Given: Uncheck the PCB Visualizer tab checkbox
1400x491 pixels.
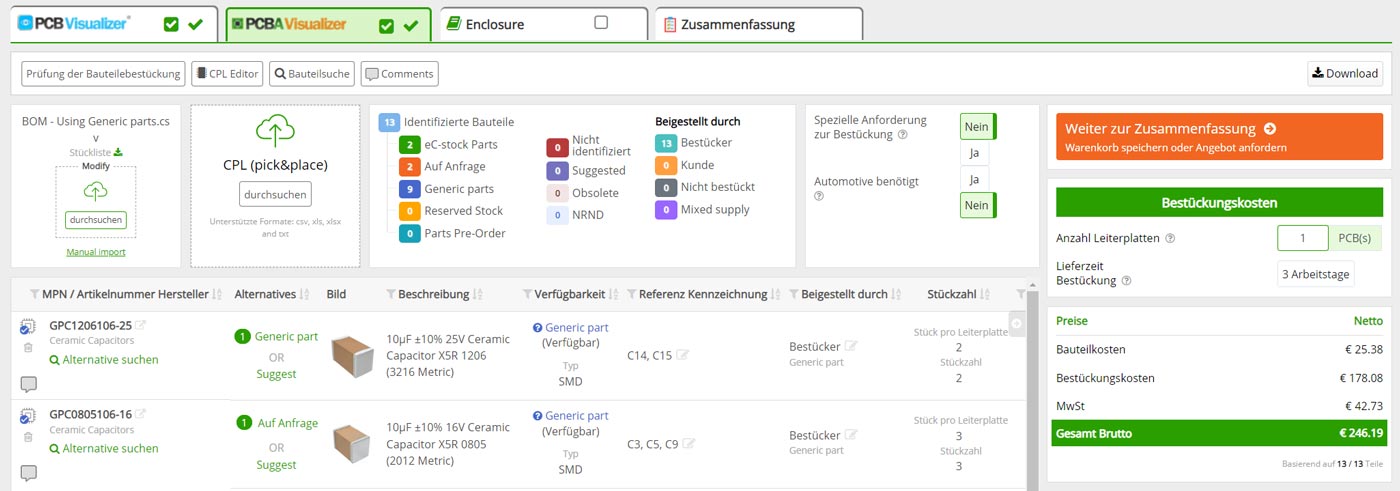Looking at the screenshot, I should click(x=171, y=24).
